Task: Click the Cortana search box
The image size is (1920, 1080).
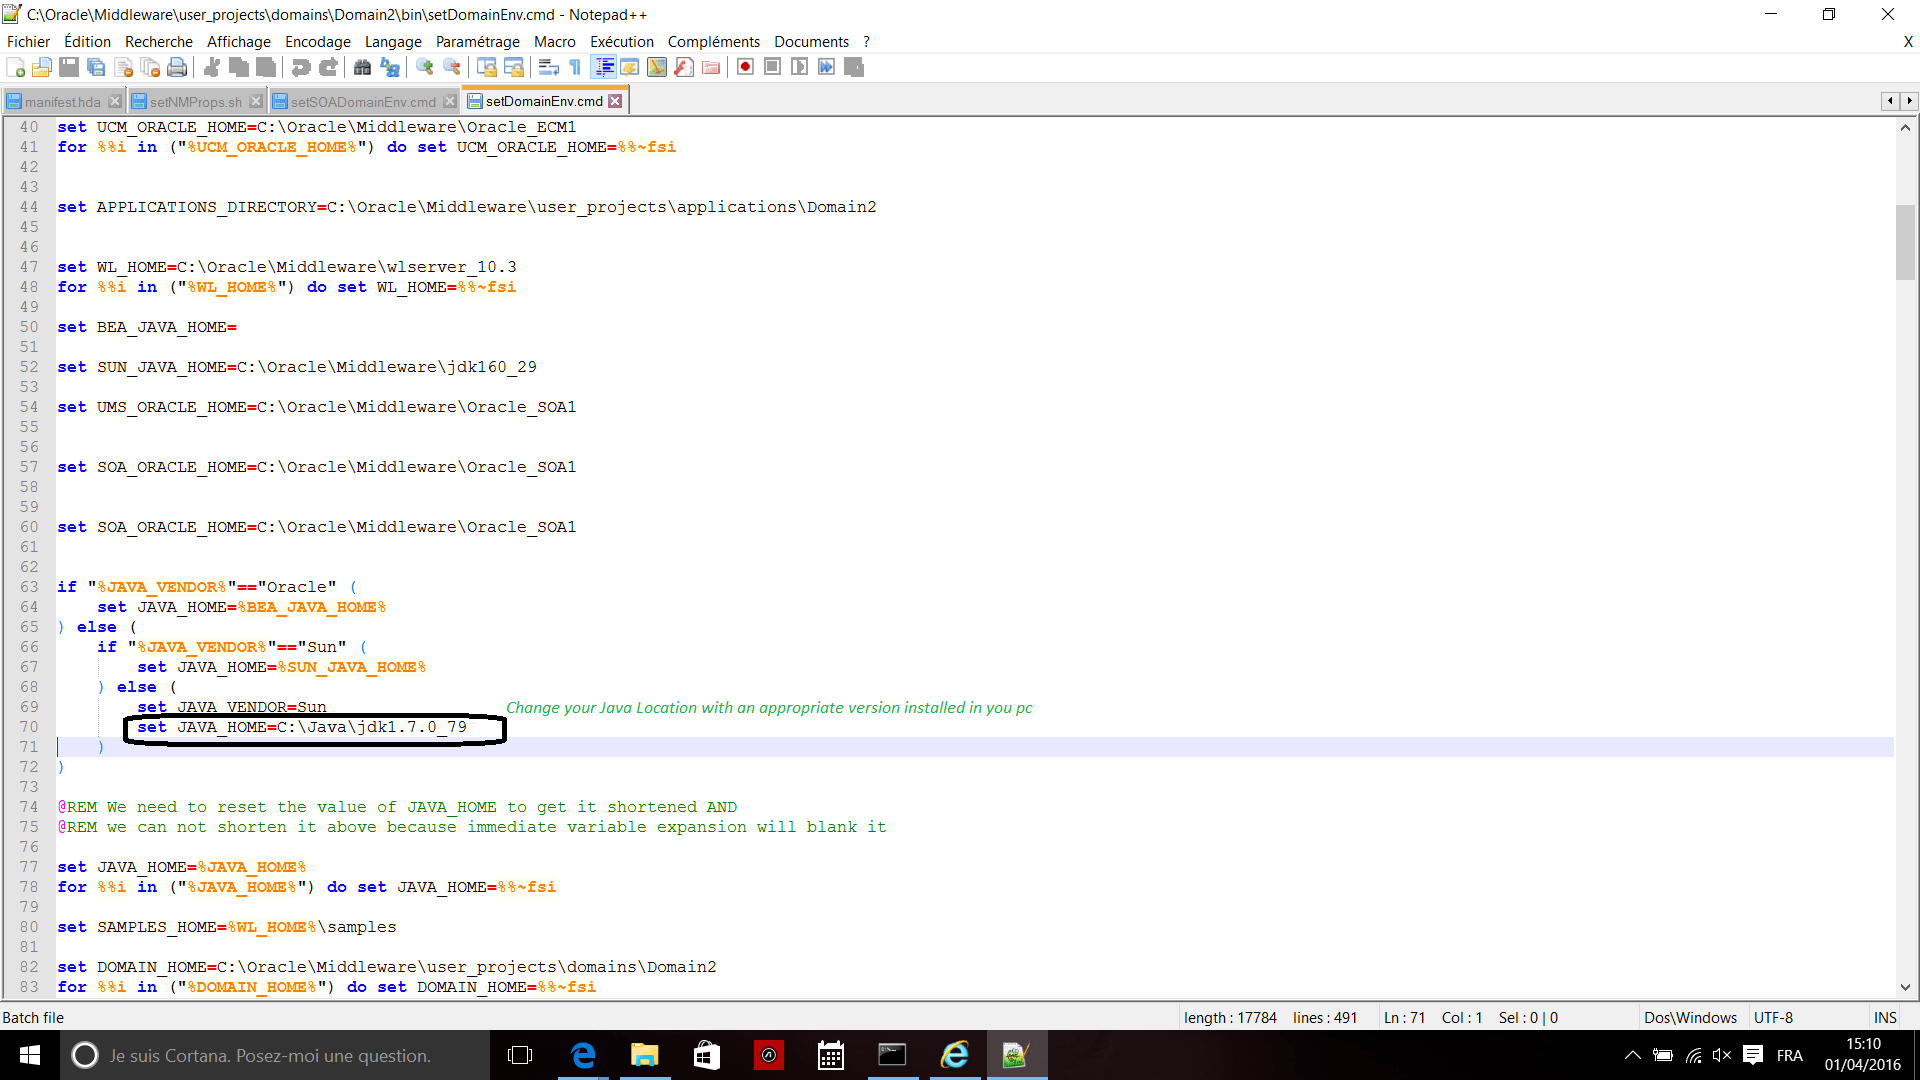Action: click(270, 1055)
